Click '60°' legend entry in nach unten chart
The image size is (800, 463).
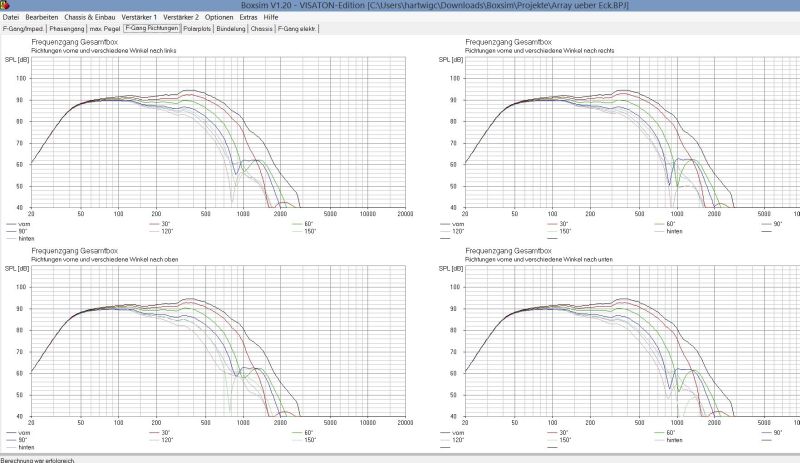coord(665,433)
